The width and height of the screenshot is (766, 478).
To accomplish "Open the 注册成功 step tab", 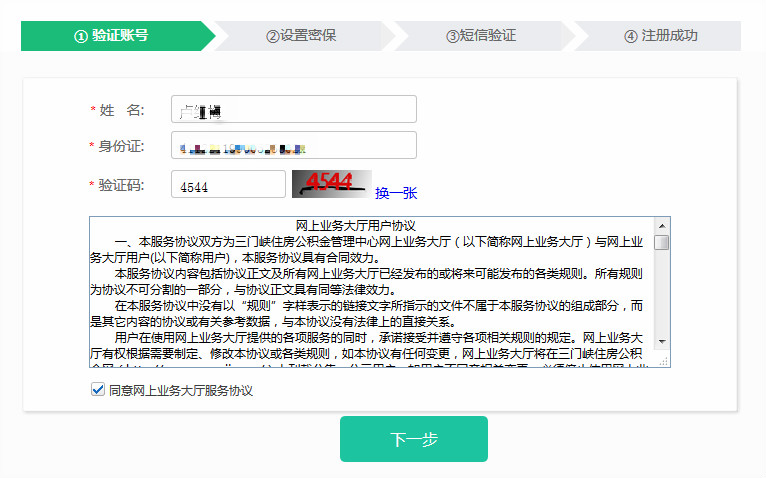I will point(661,35).
